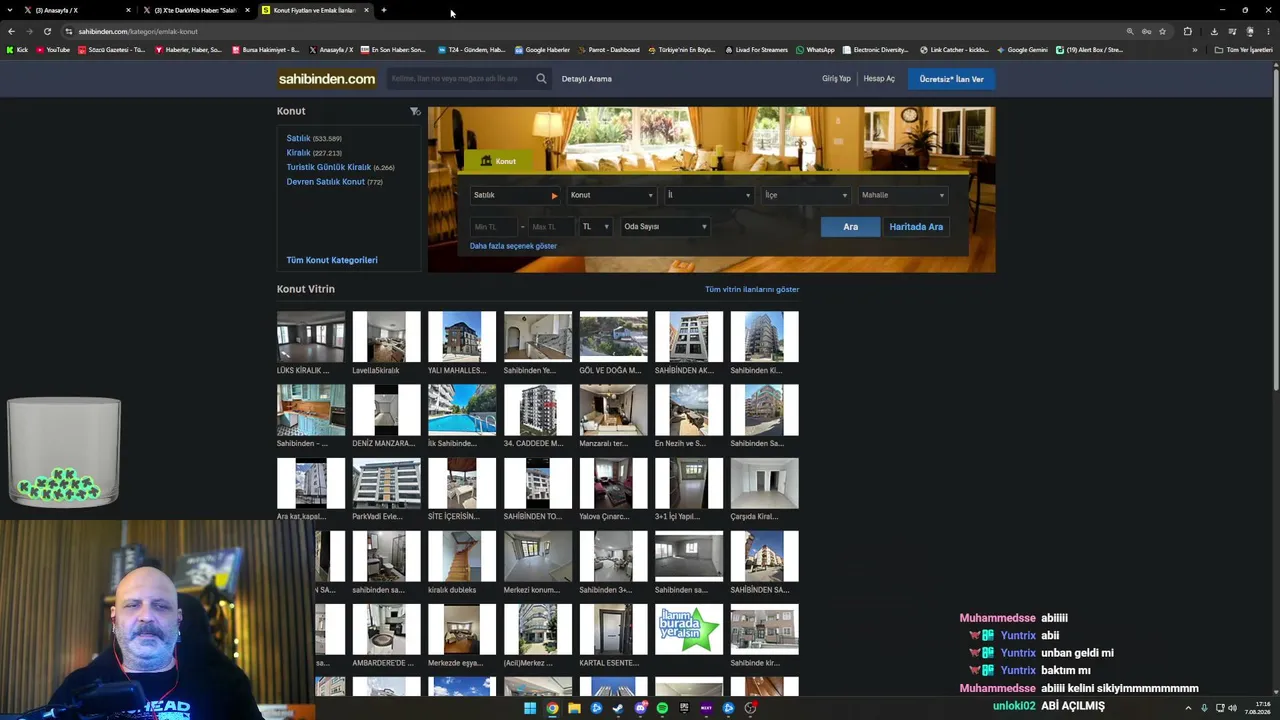The height and width of the screenshot is (720, 1280).
Task: Expand the bookmarks overflow chevron
Action: click(1194, 50)
